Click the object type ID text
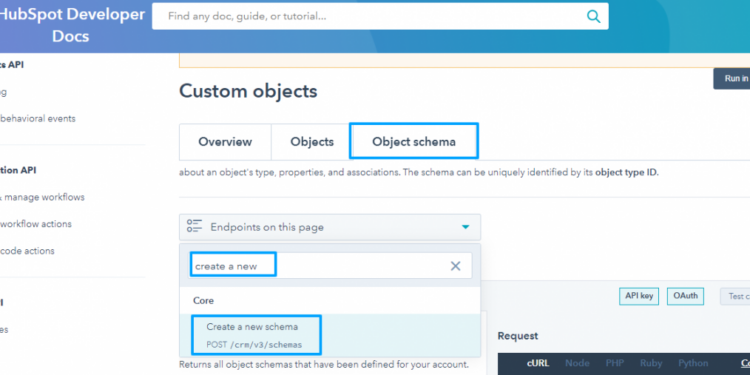Viewport: 750px width, 375px height. click(626, 173)
